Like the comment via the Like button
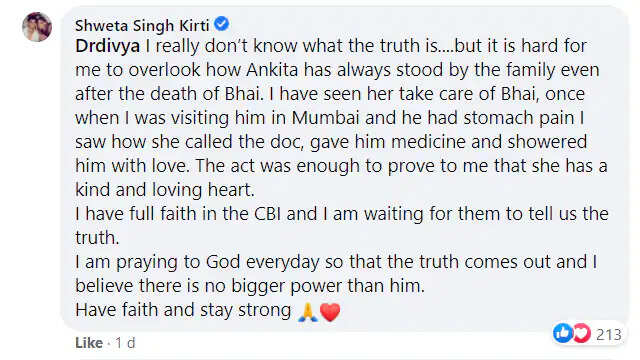The width and height of the screenshot is (640, 360). click(89, 343)
